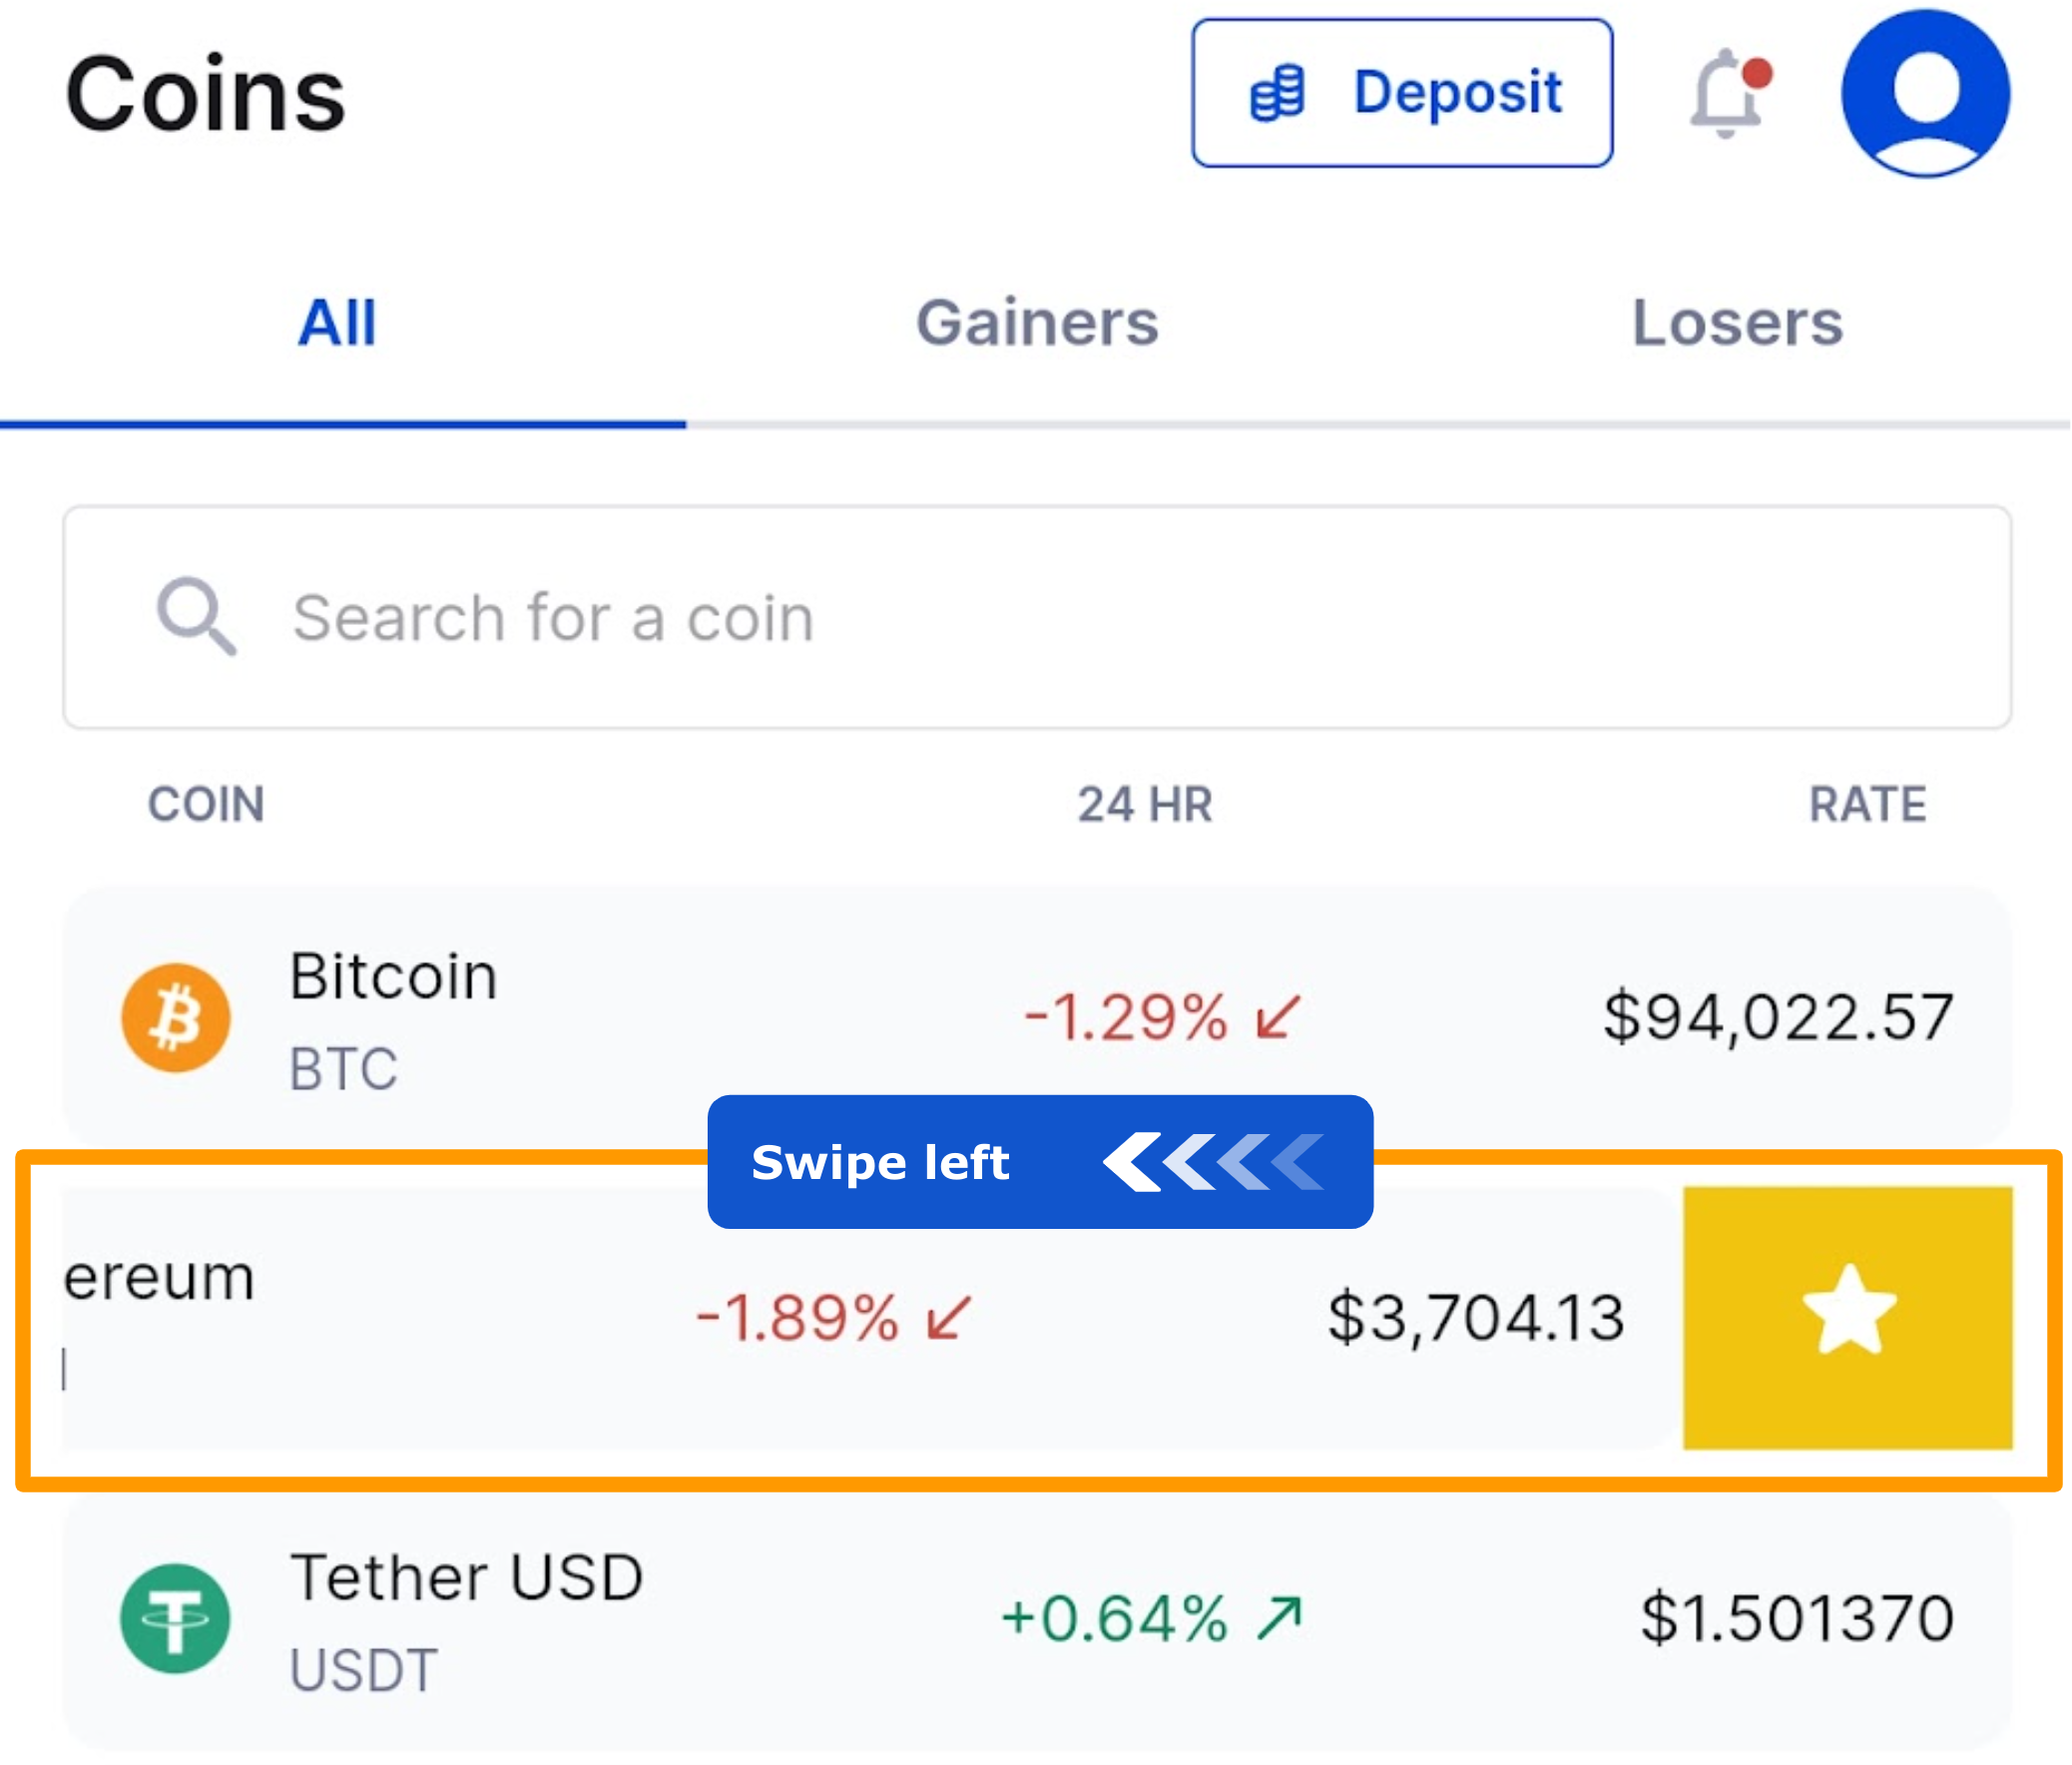Select the All coins tab

coord(337,322)
